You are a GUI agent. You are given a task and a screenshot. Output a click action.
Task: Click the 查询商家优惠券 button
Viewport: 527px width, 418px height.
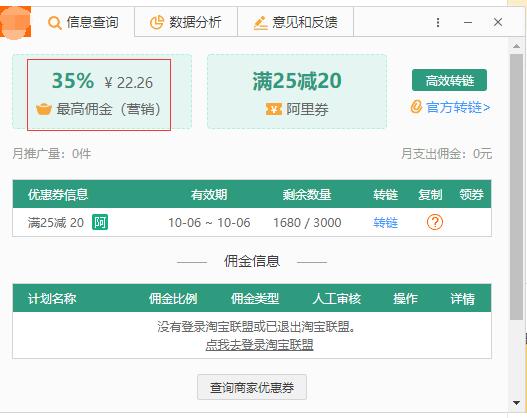[252, 387]
